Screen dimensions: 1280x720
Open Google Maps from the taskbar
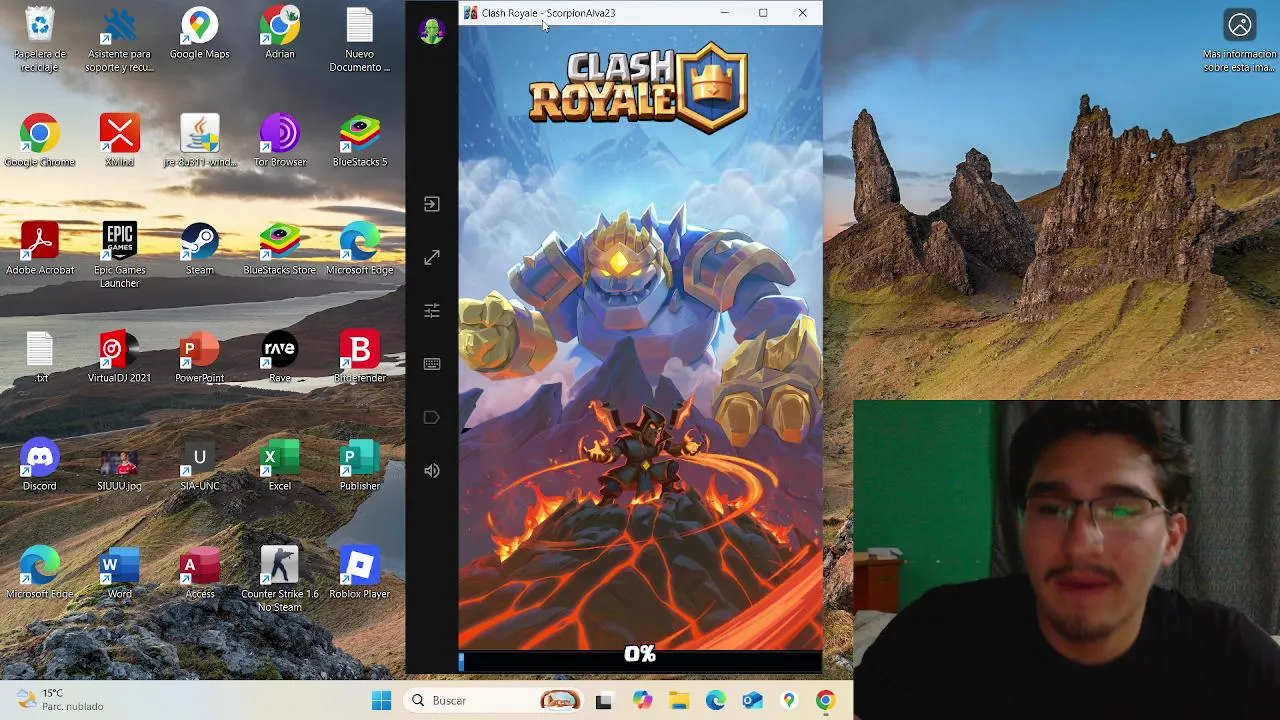tap(789, 701)
